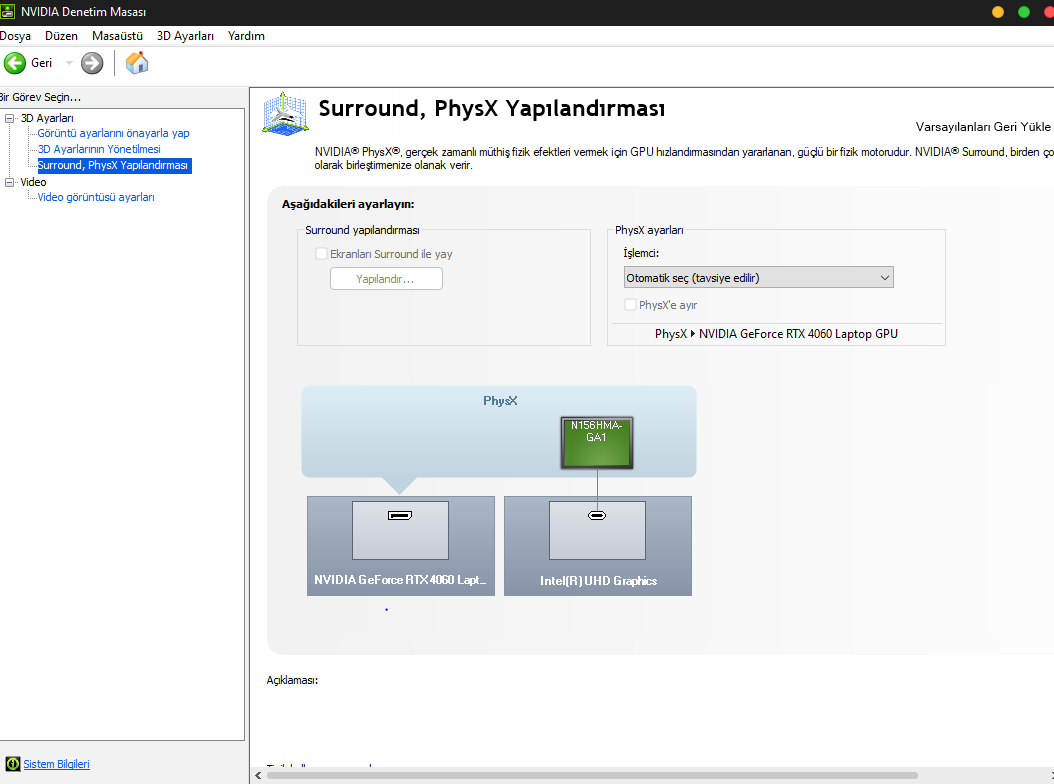Click the gray forward arrow icon
Image resolution: width=1054 pixels, height=784 pixels.
(x=92, y=63)
